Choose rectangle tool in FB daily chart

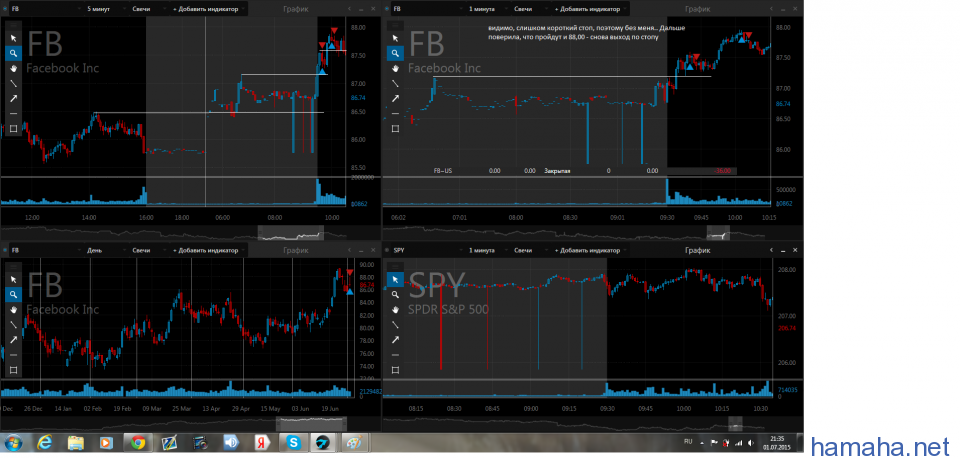[13, 370]
